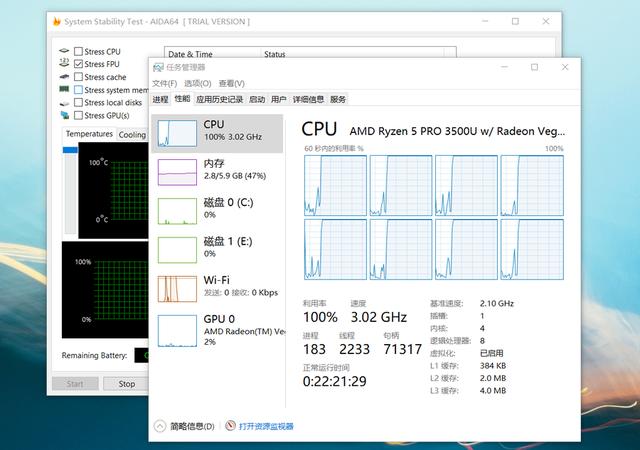Enable Stress GPU(s) checkbox
Image resolution: width=640 pixels, height=450 pixels.
78,116
